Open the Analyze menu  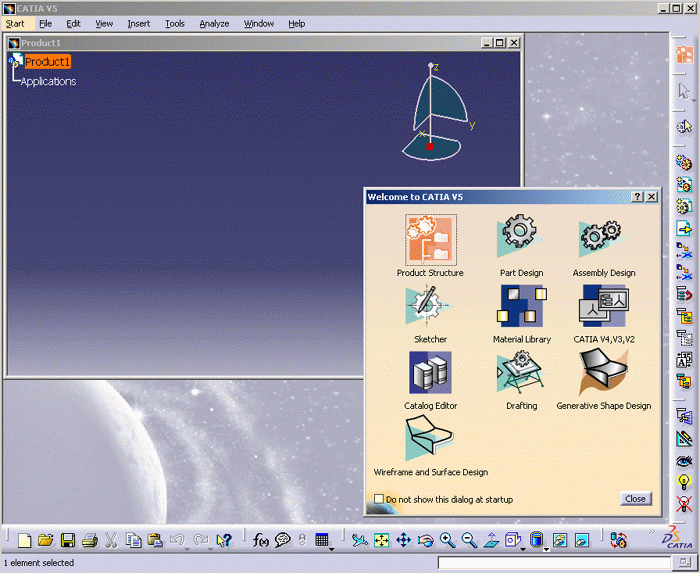[x=214, y=23]
